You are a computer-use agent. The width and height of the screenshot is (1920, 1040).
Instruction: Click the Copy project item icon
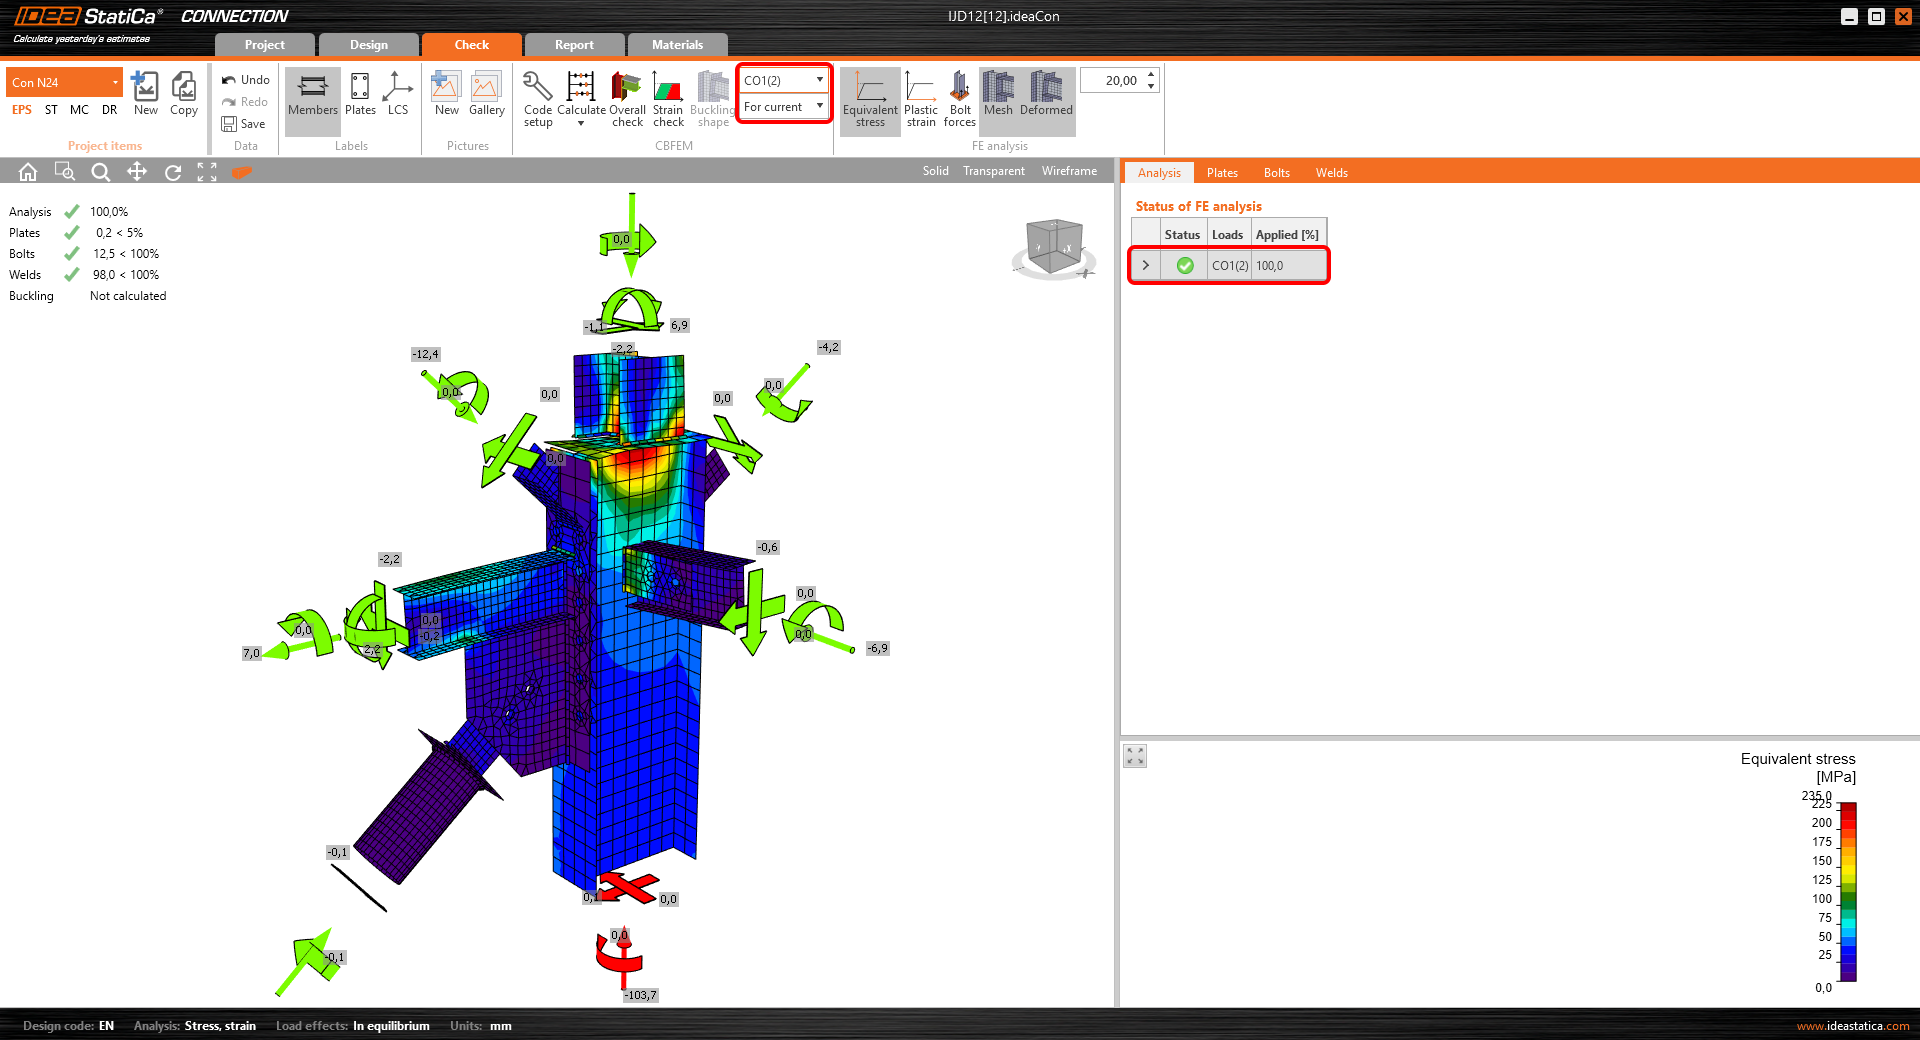[184, 94]
